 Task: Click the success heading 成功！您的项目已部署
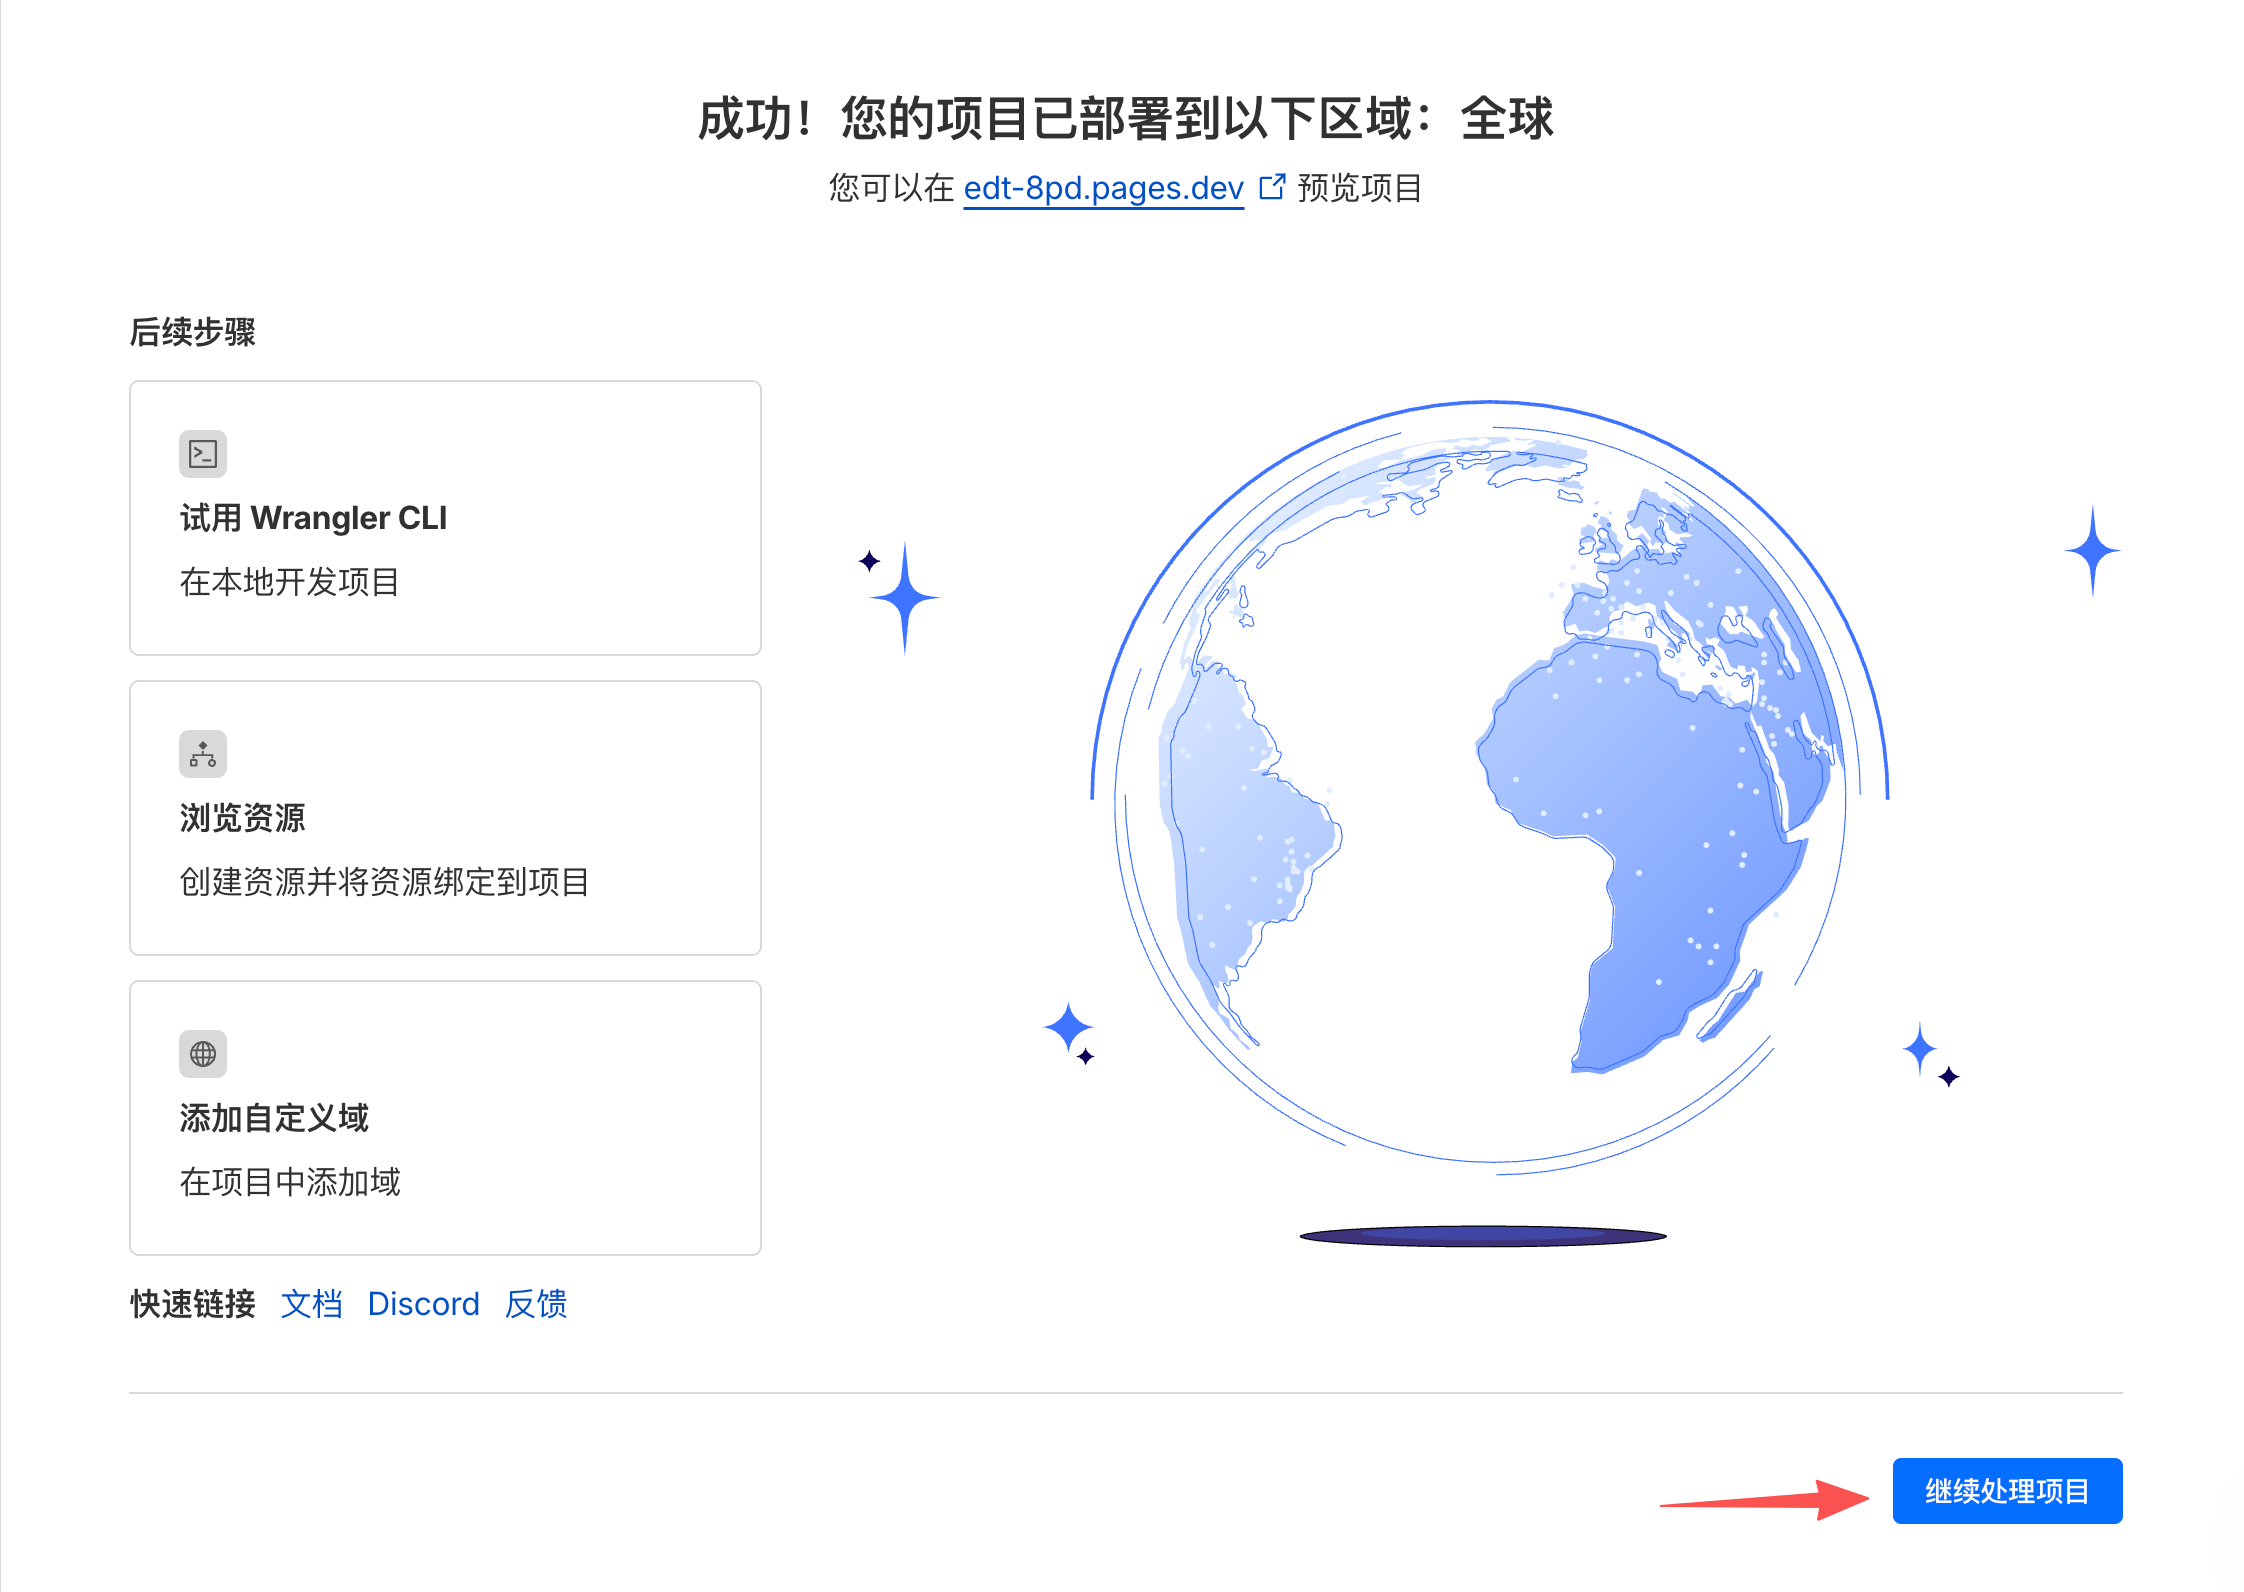coord(1125,119)
